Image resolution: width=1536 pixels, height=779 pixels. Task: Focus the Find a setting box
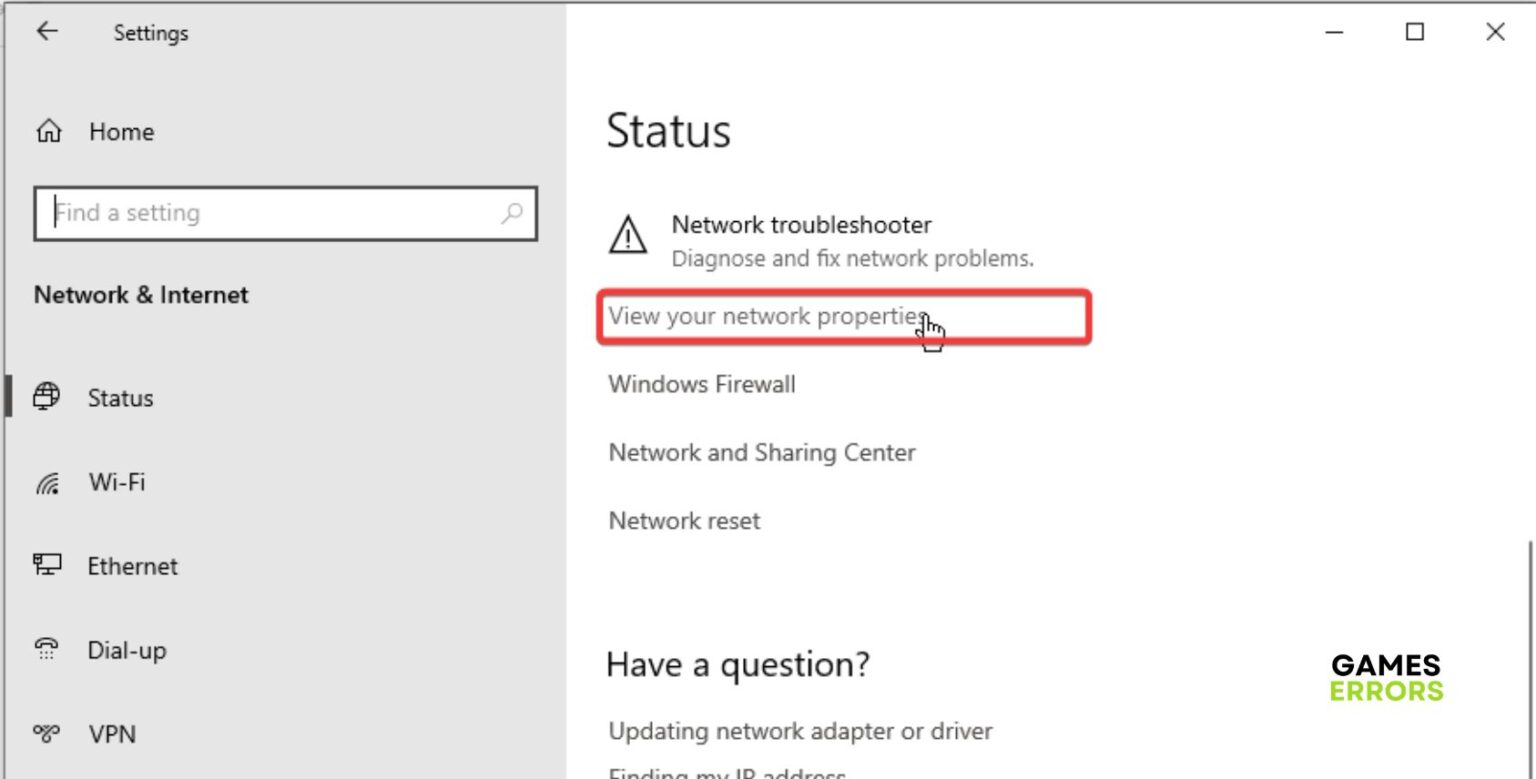(270, 213)
